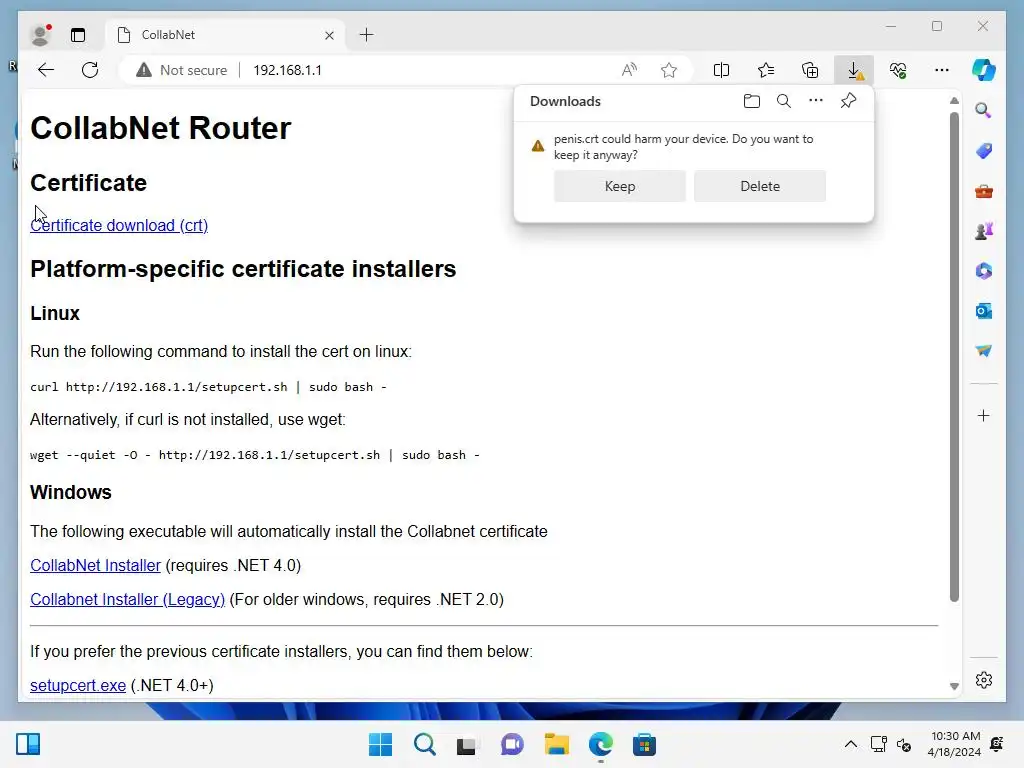Click the page scrollbar down arrow

954,686
